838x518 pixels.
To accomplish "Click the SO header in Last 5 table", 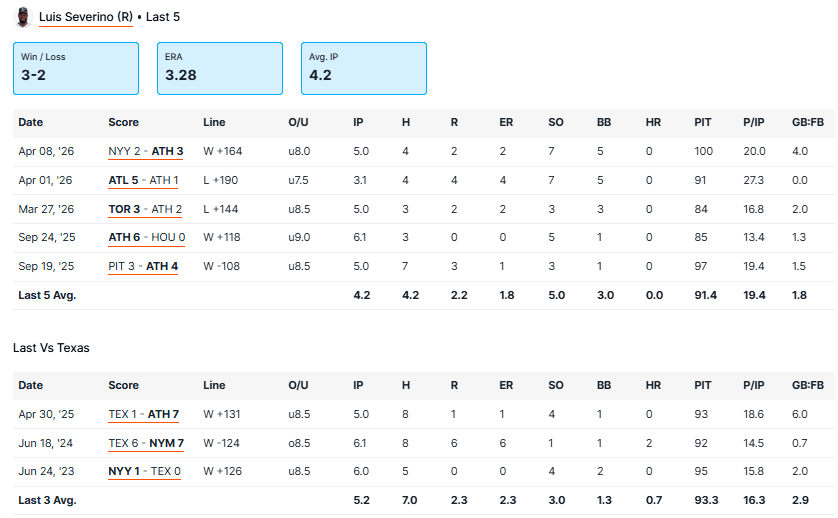I will (x=556, y=122).
